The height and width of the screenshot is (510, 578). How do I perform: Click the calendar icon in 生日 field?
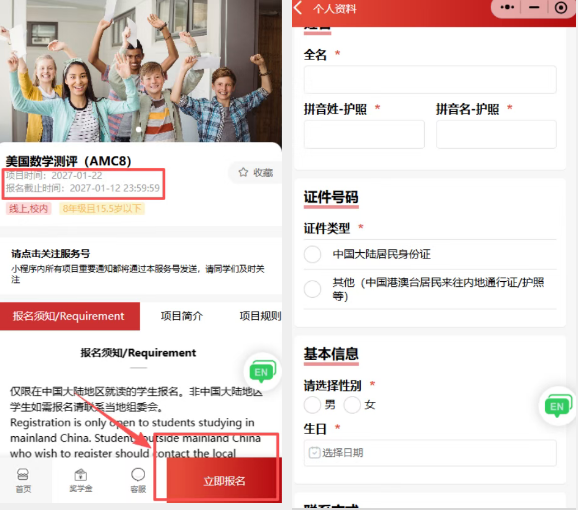(x=314, y=453)
